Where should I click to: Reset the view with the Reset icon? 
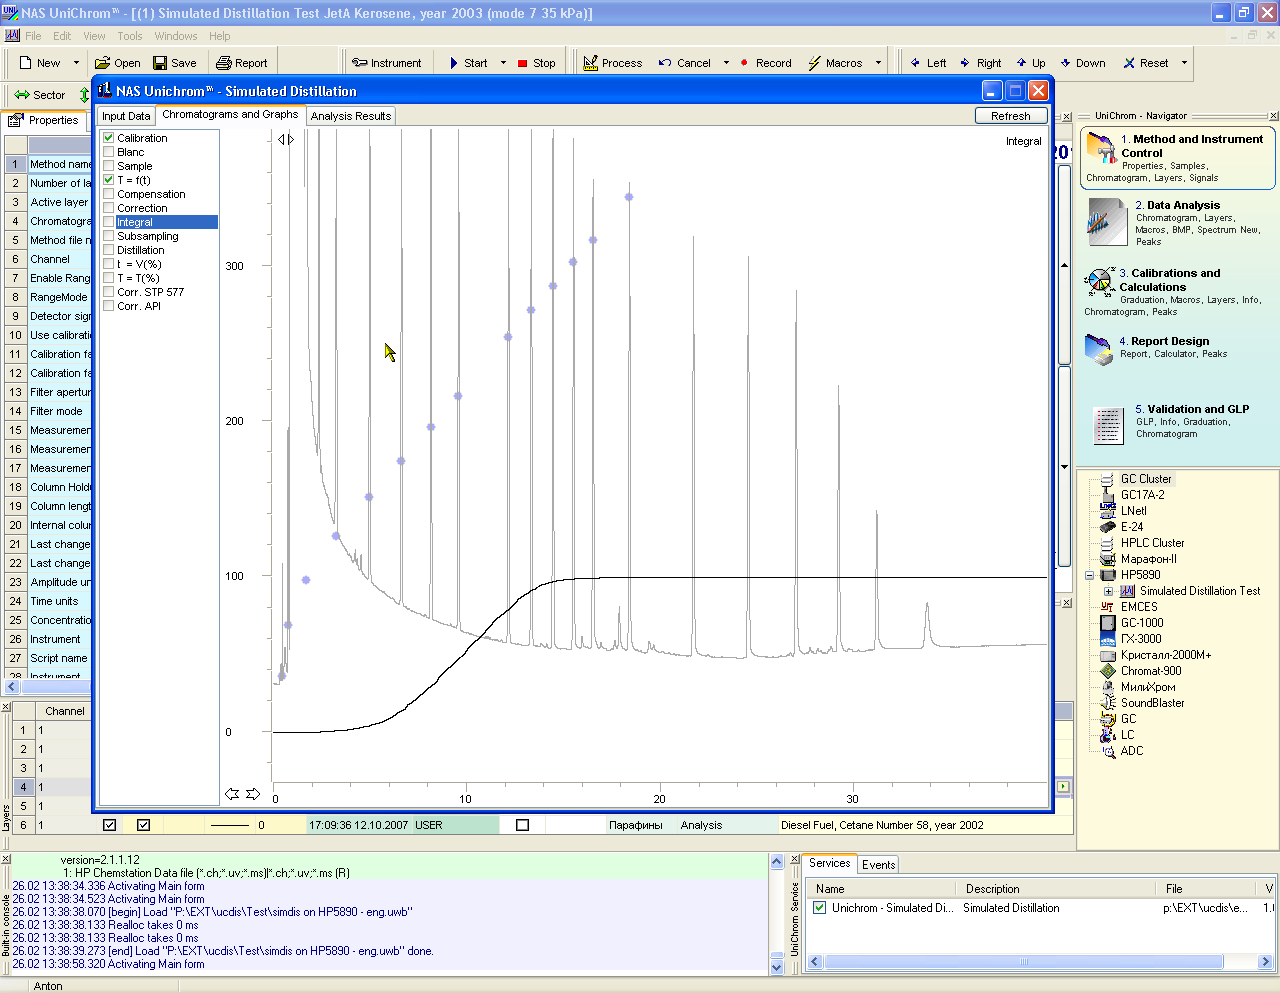click(1129, 63)
